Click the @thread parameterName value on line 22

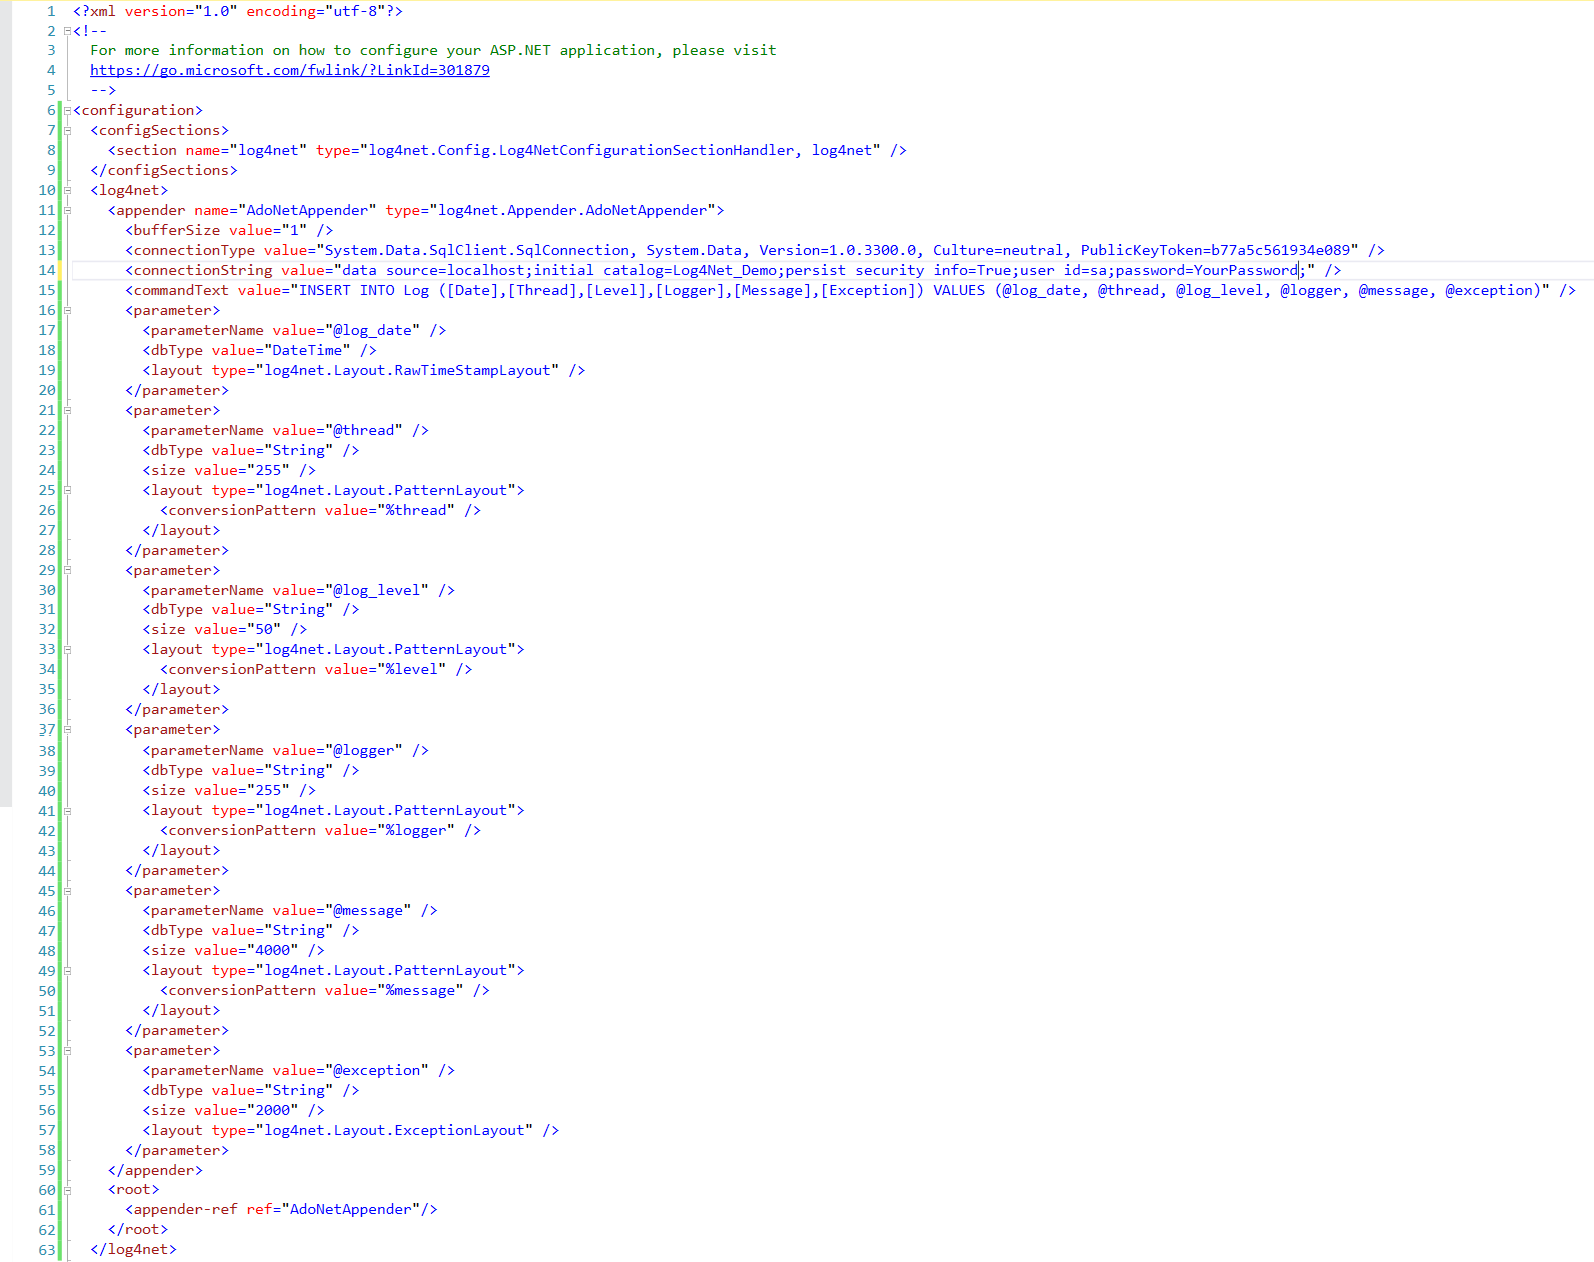364,430
